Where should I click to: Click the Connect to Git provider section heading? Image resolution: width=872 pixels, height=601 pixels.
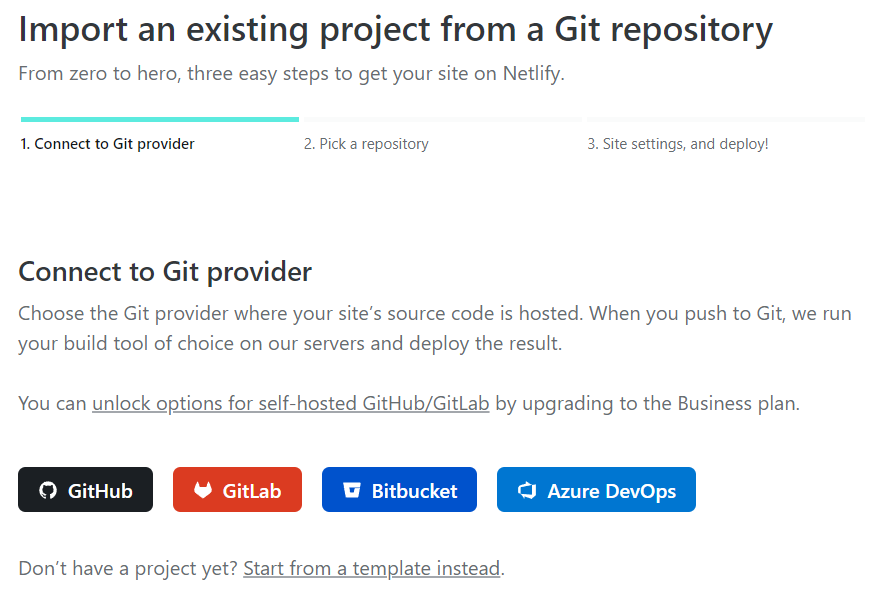click(165, 272)
